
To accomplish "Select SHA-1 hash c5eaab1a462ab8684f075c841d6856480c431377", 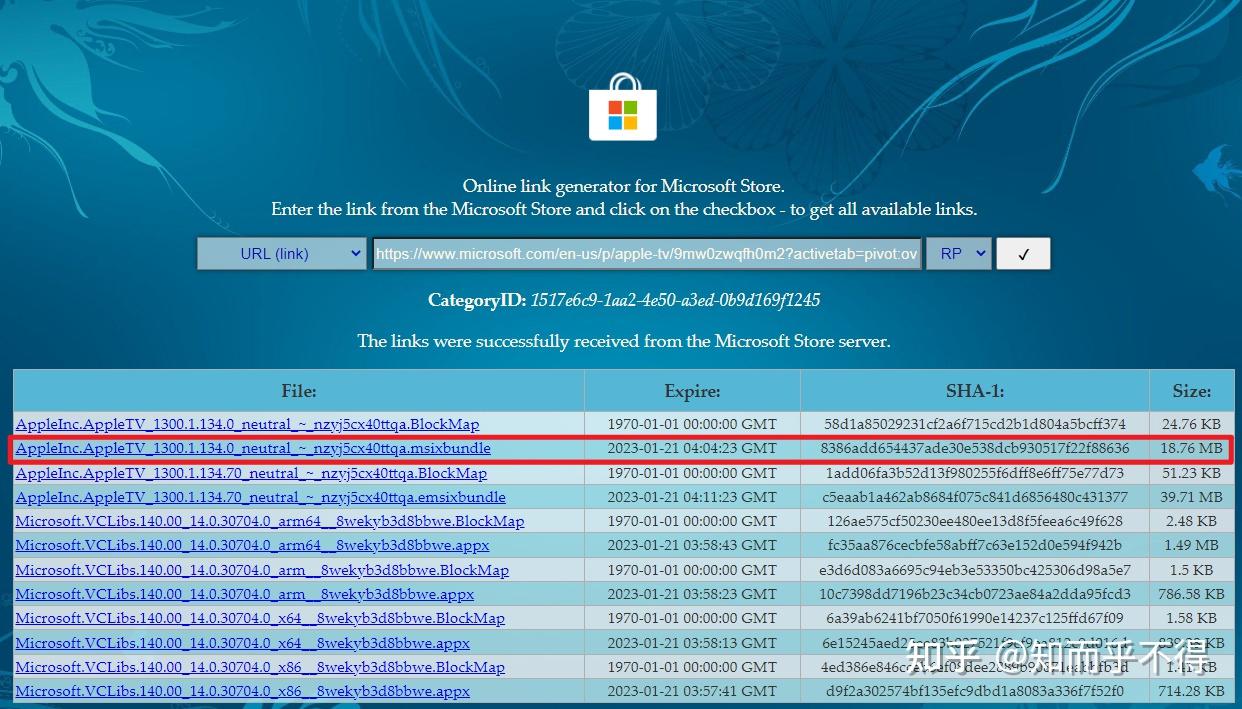I will [x=975, y=497].
